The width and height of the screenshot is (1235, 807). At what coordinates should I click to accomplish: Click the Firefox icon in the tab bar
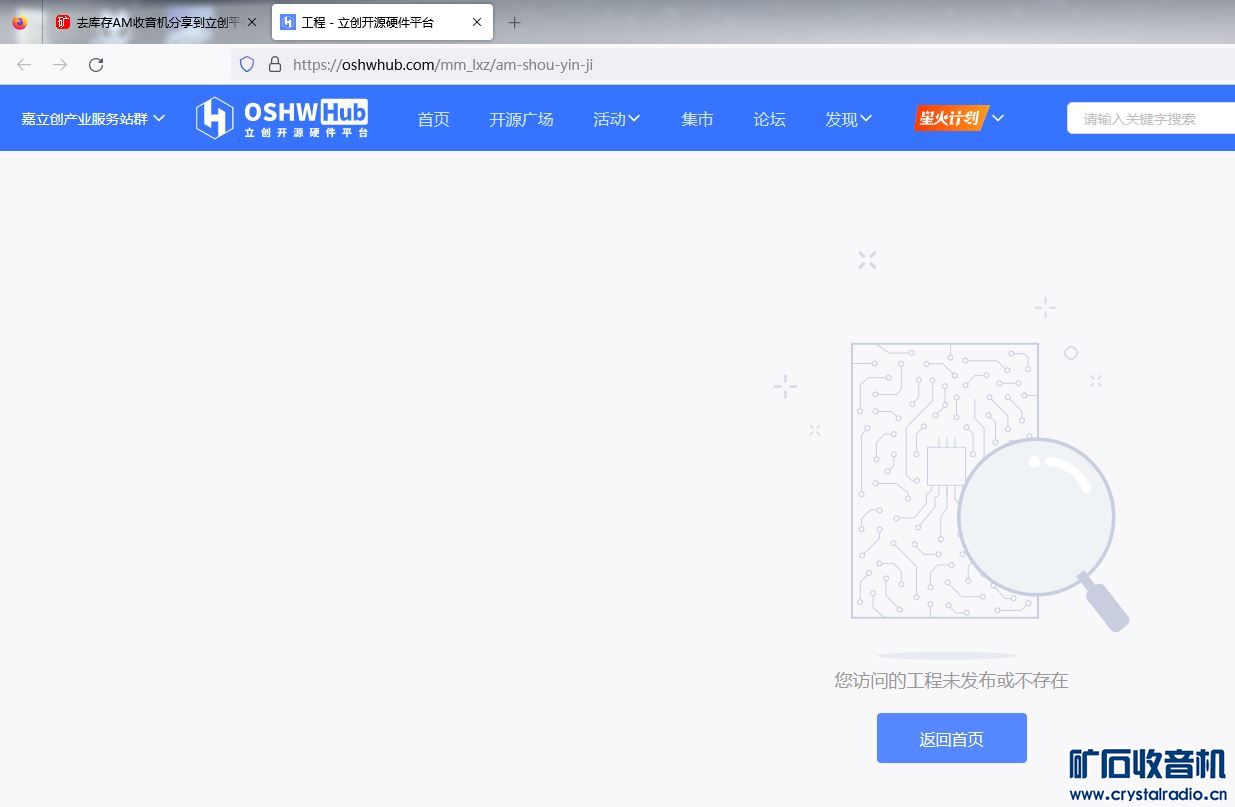tap(20, 22)
